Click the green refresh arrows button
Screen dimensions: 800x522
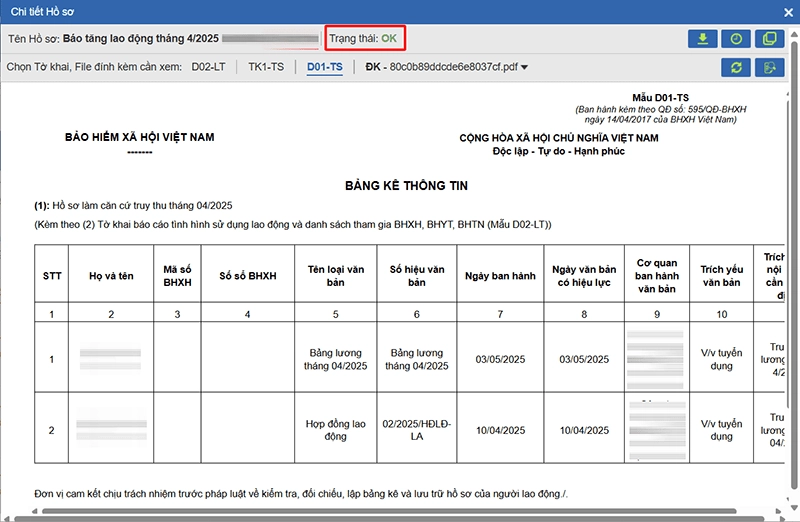tap(736, 67)
